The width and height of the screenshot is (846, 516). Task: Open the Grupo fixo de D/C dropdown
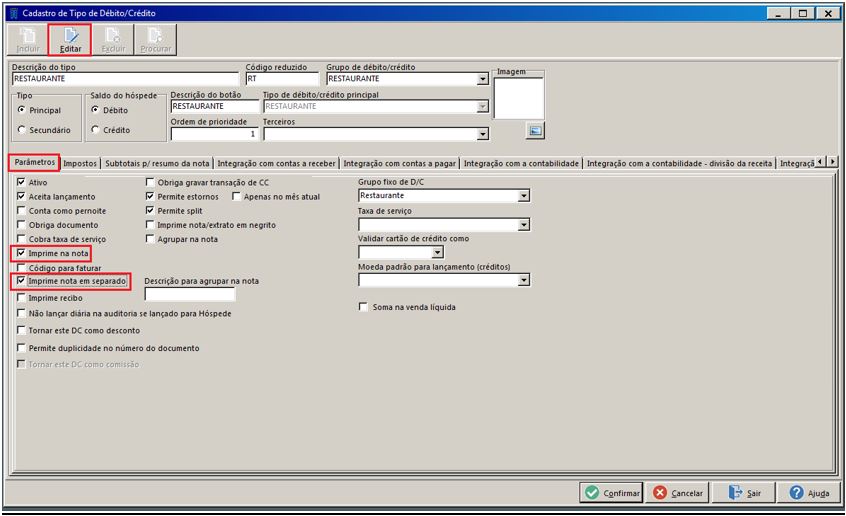click(x=523, y=195)
